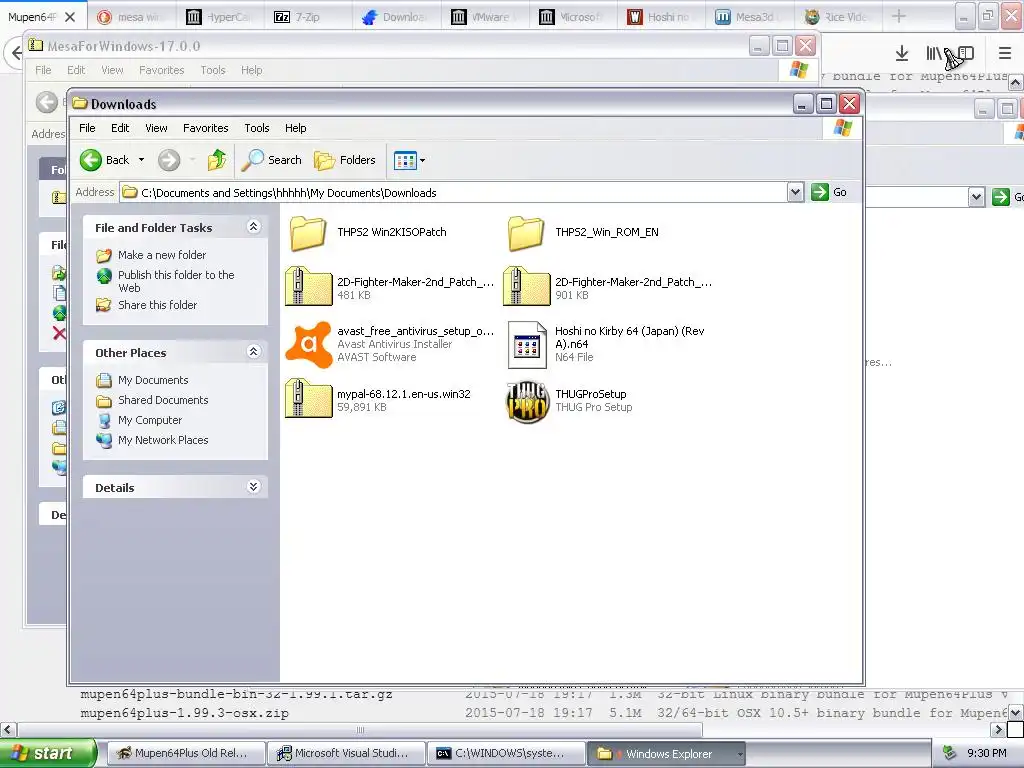The height and width of the screenshot is (768, 1024).
Task: Switch to the Rice Video browser tab
Action: (x=837, y=17)
